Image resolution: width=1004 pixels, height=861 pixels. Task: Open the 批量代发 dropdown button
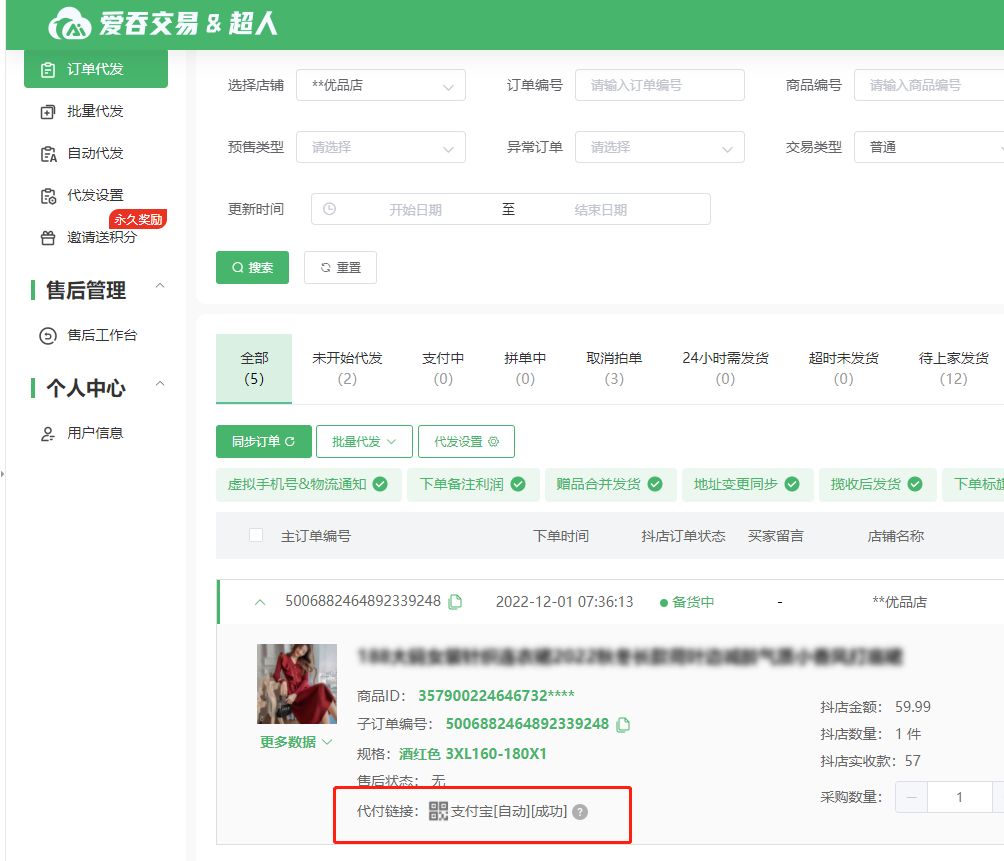pyautogui.click(x=364, y=442)
